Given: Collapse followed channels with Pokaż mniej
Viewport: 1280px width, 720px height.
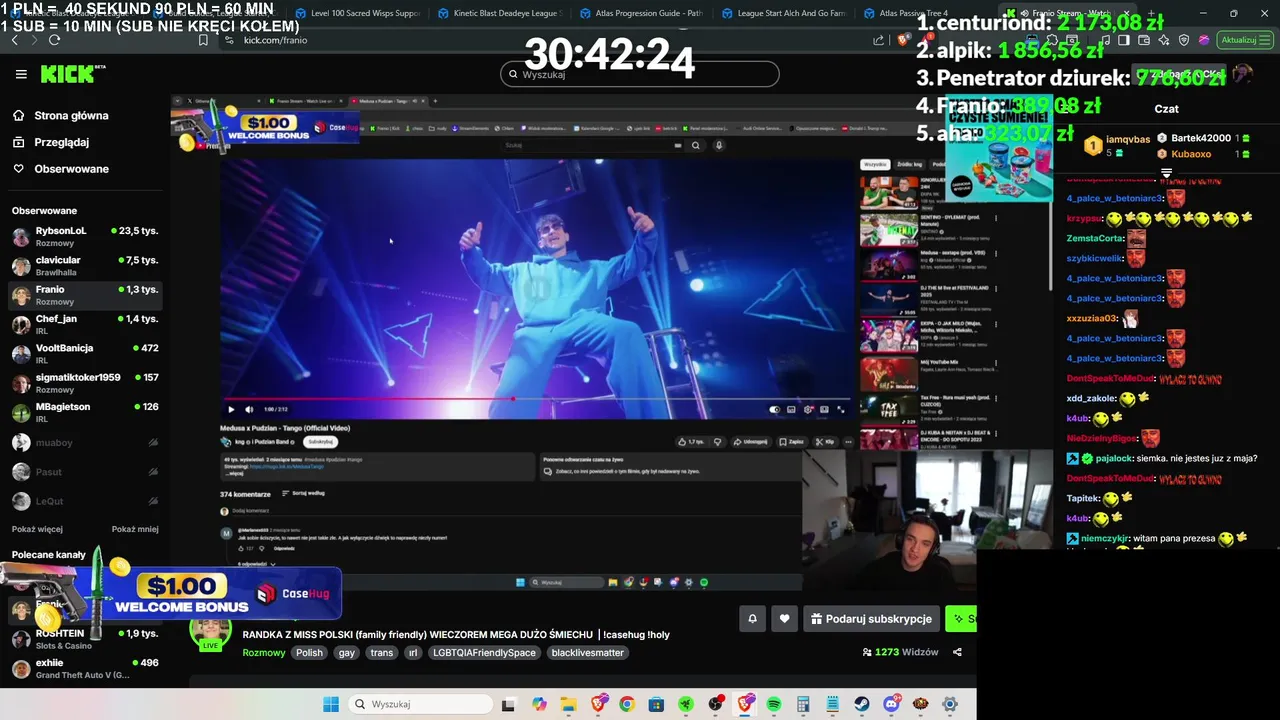Looking at the screenshot, I should (135, 529).
